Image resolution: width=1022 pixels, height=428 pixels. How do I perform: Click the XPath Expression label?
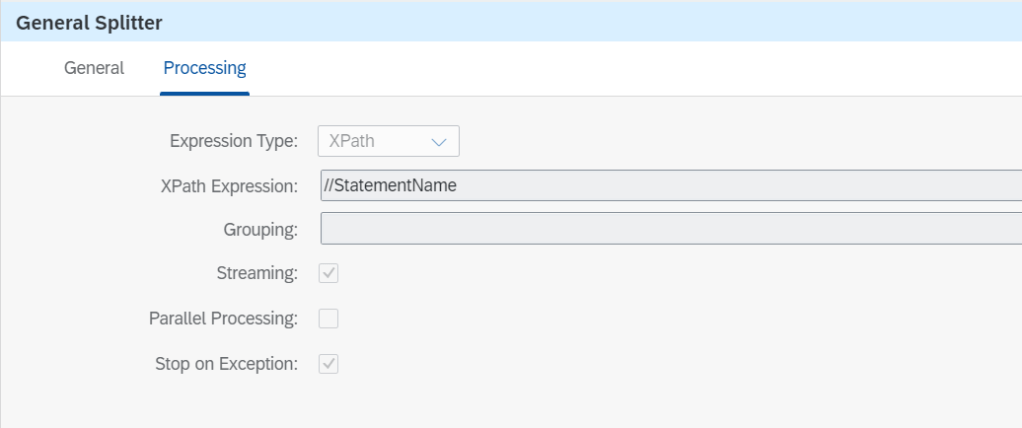tap(229, 185)
